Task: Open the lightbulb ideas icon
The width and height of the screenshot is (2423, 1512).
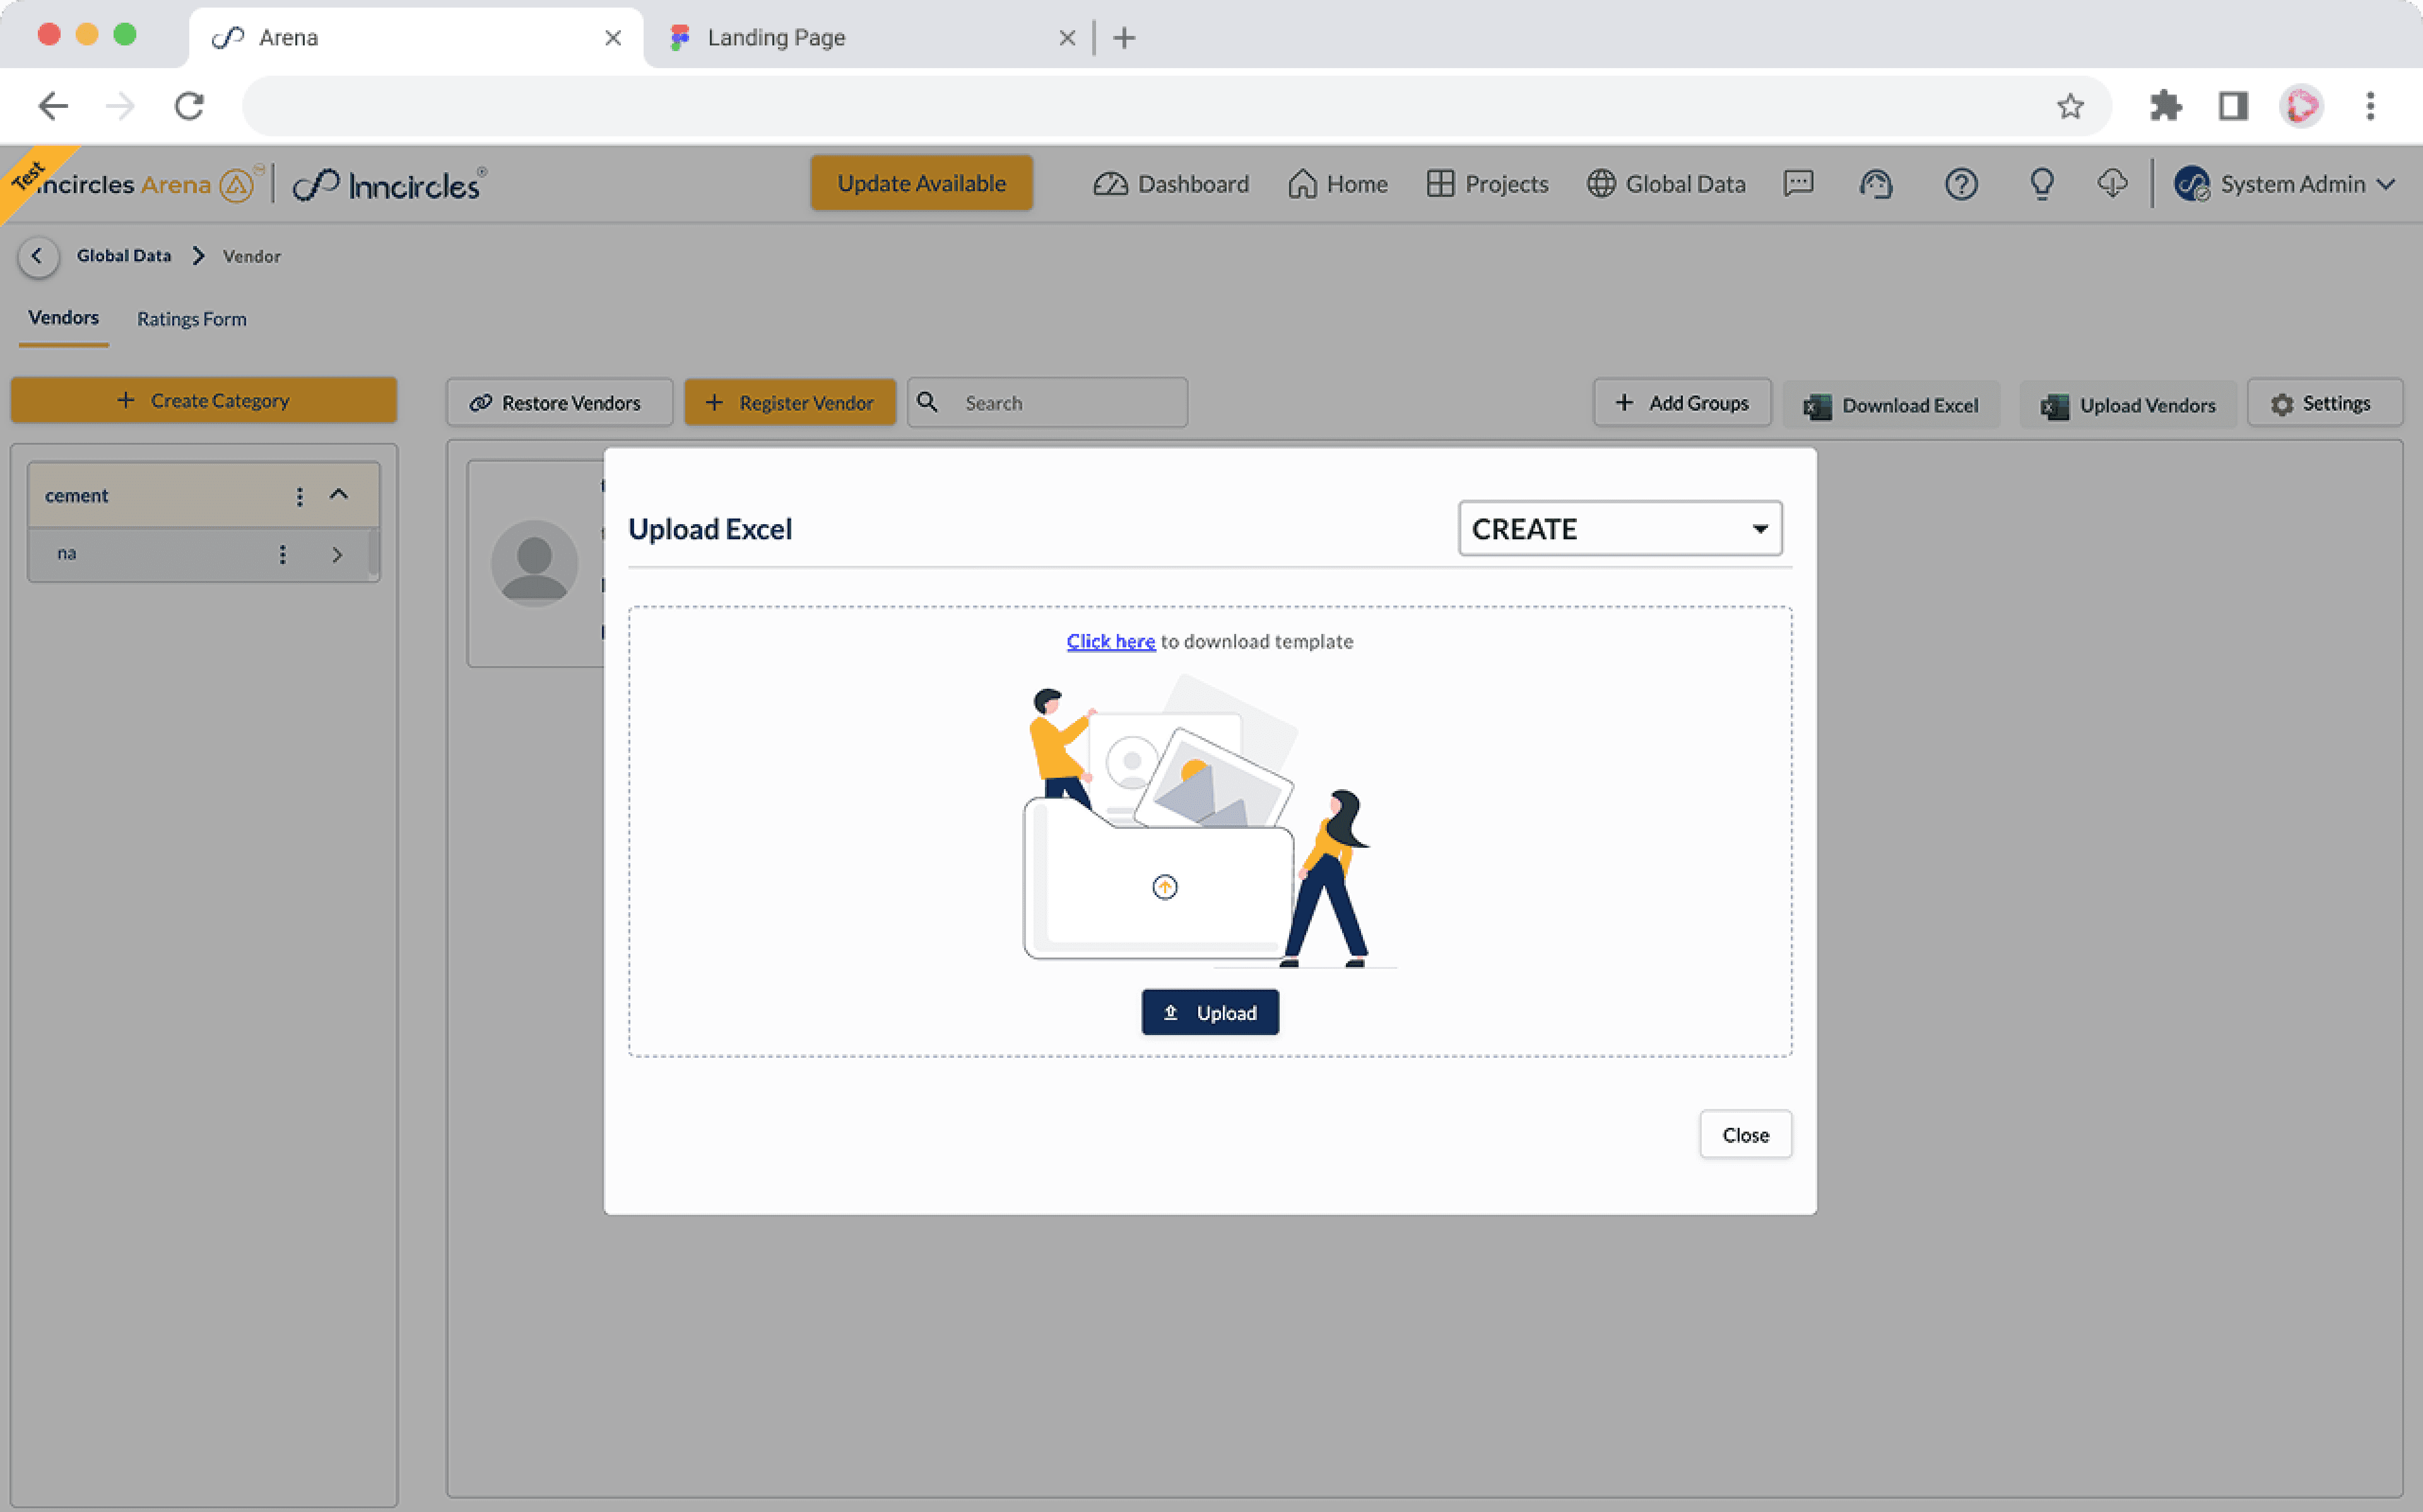Action: (2041, 184)
